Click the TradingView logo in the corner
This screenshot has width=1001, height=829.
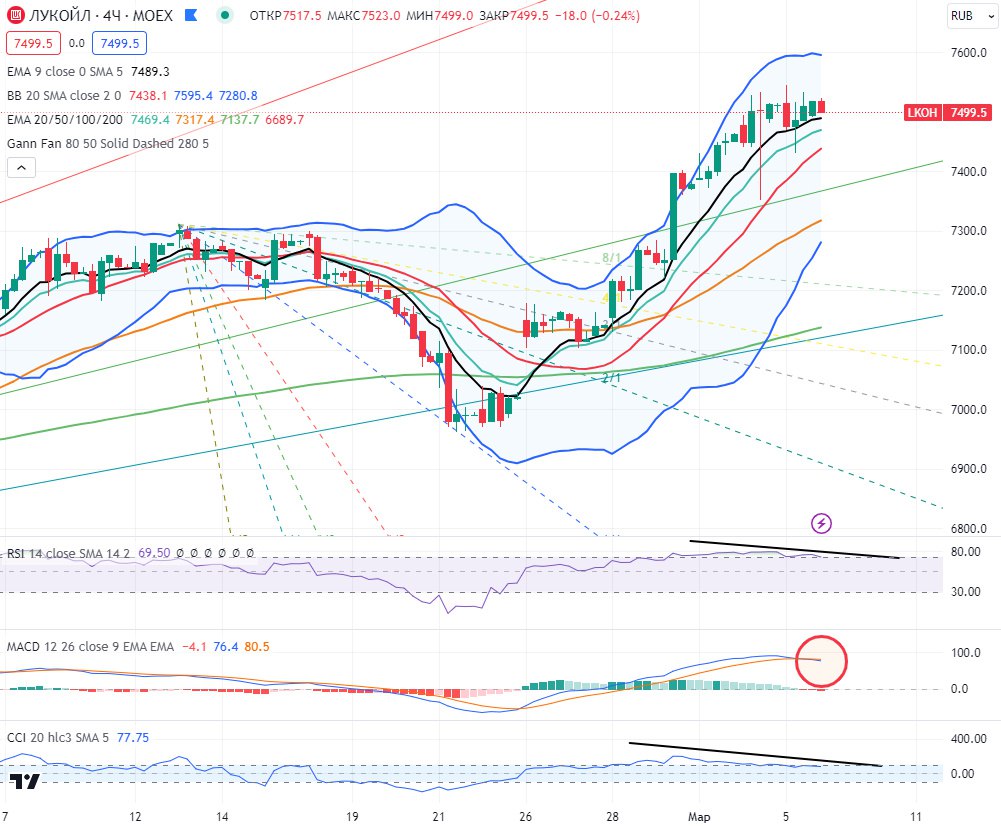point(24,781)
